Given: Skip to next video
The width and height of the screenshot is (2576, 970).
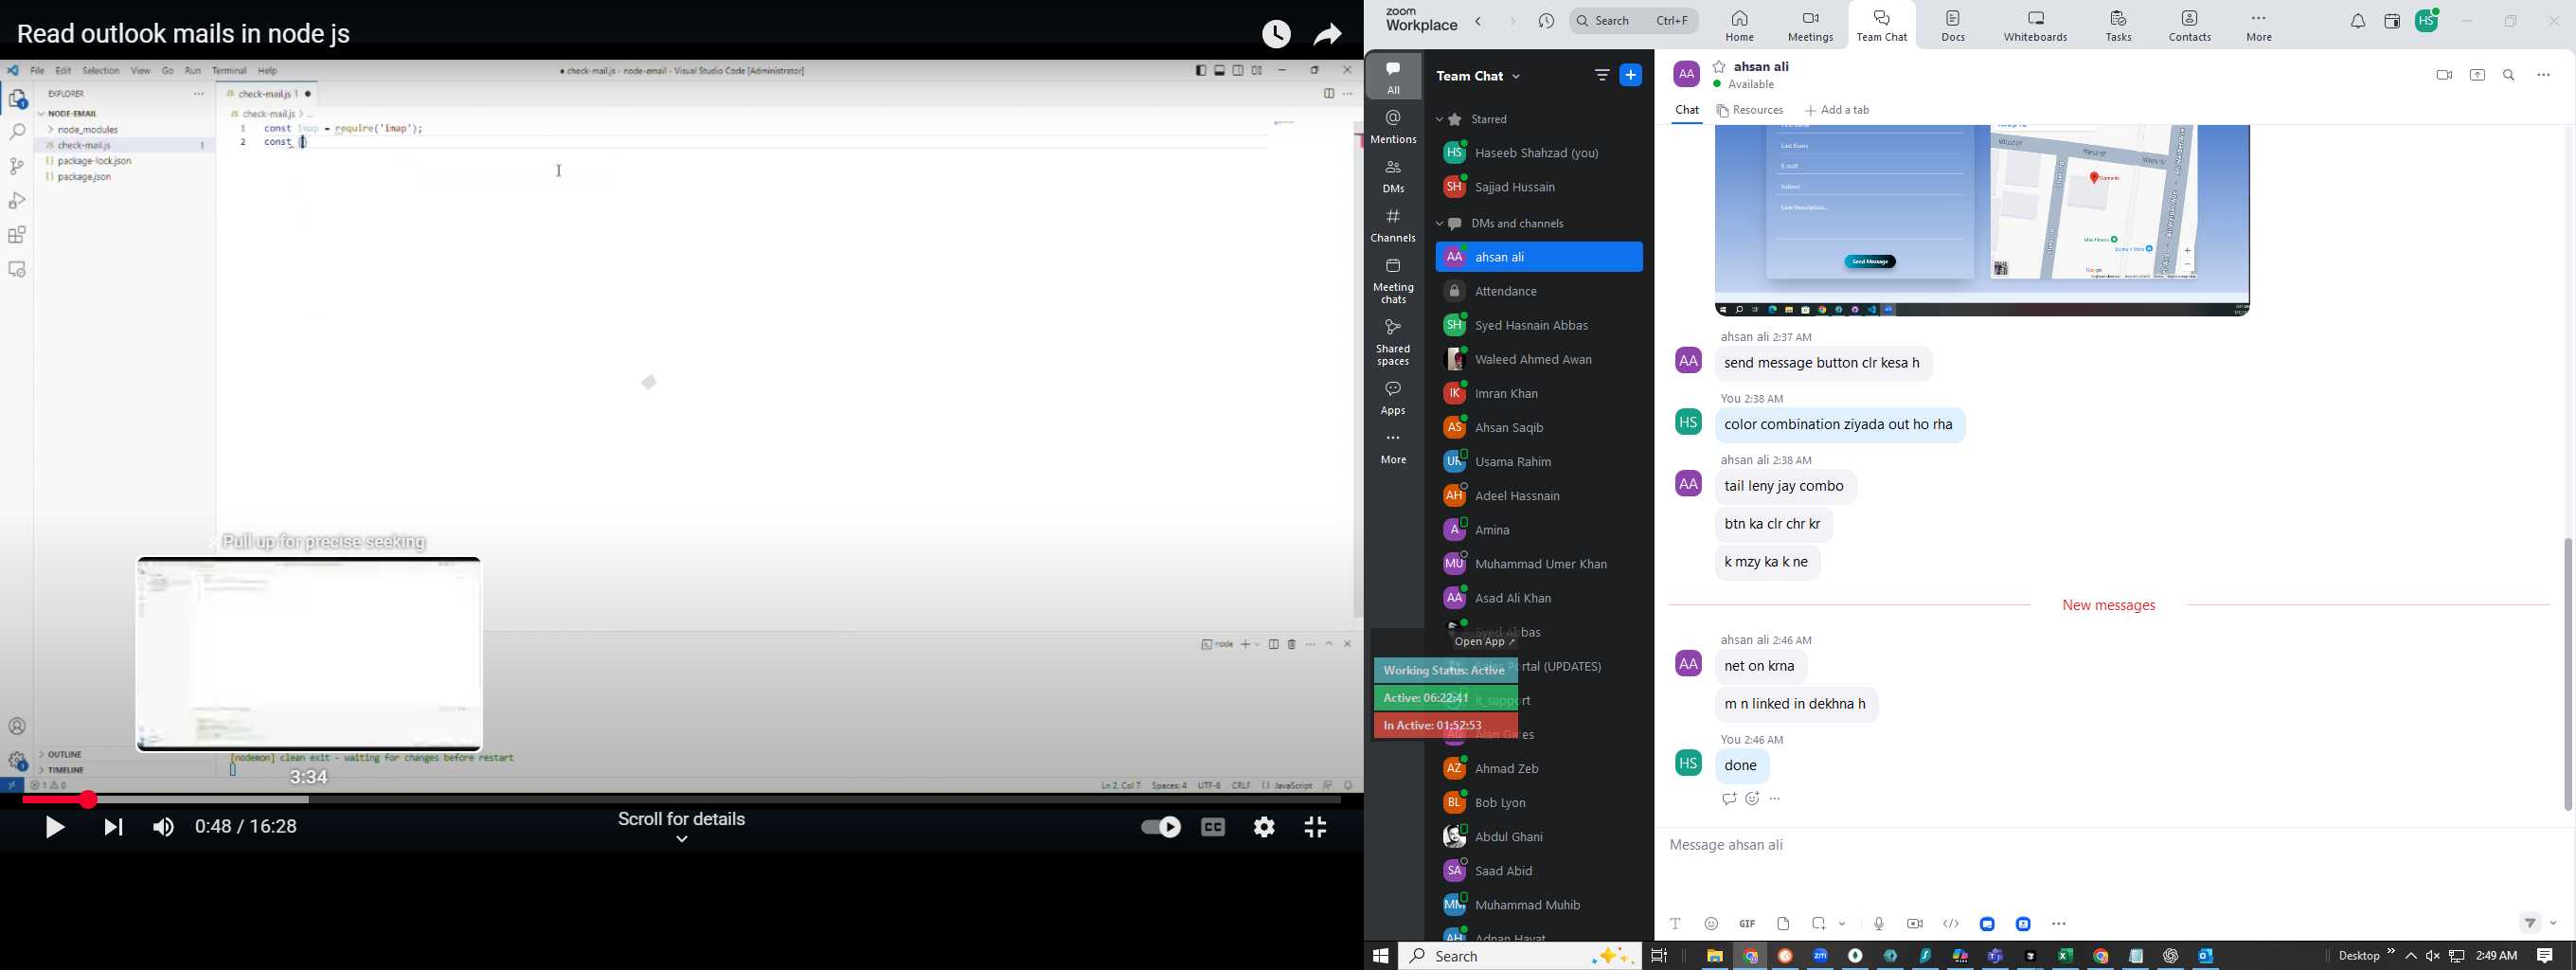Looking at the screenshot, I should tap(114, 827).
